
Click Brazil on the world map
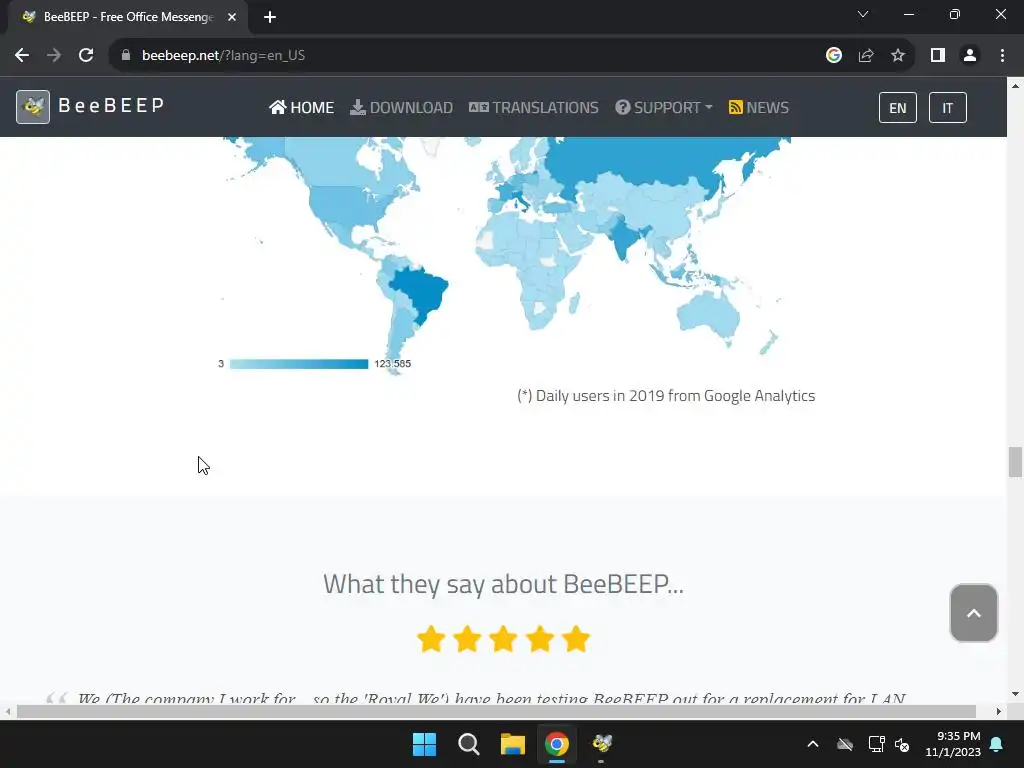pos(422,291)
